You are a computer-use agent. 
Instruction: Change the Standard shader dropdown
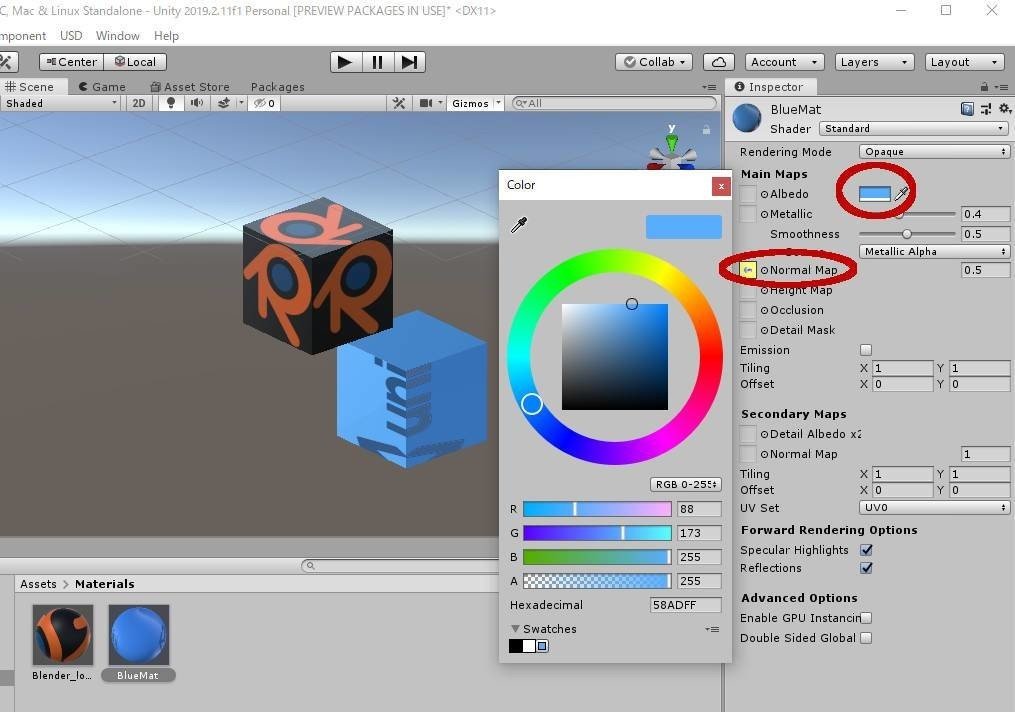(x=914, y=129)
